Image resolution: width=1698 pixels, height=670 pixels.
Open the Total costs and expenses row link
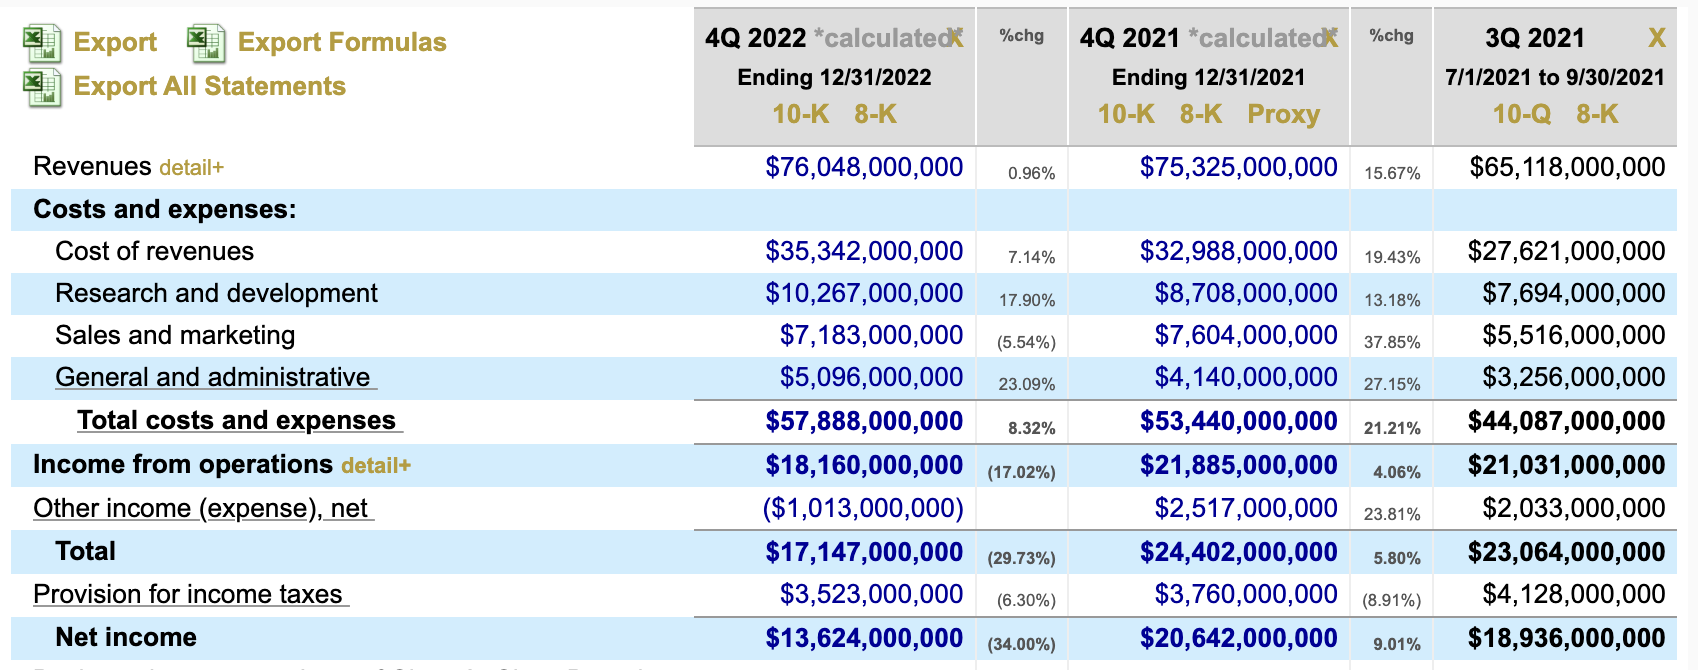[237, 420]
